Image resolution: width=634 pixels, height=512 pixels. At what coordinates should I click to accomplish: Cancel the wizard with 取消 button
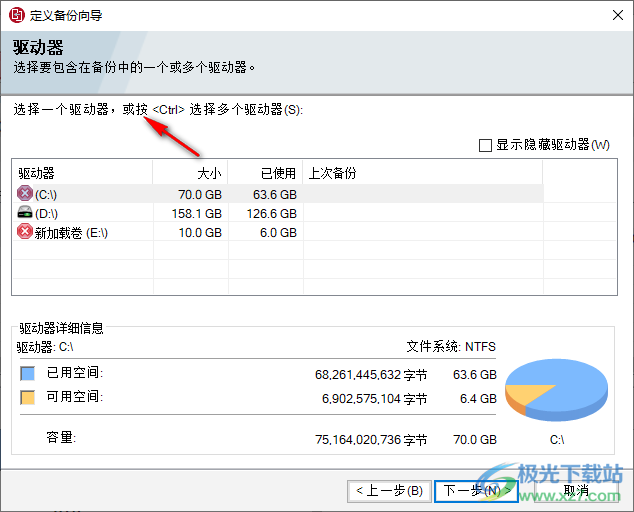[x=576, y=491]
